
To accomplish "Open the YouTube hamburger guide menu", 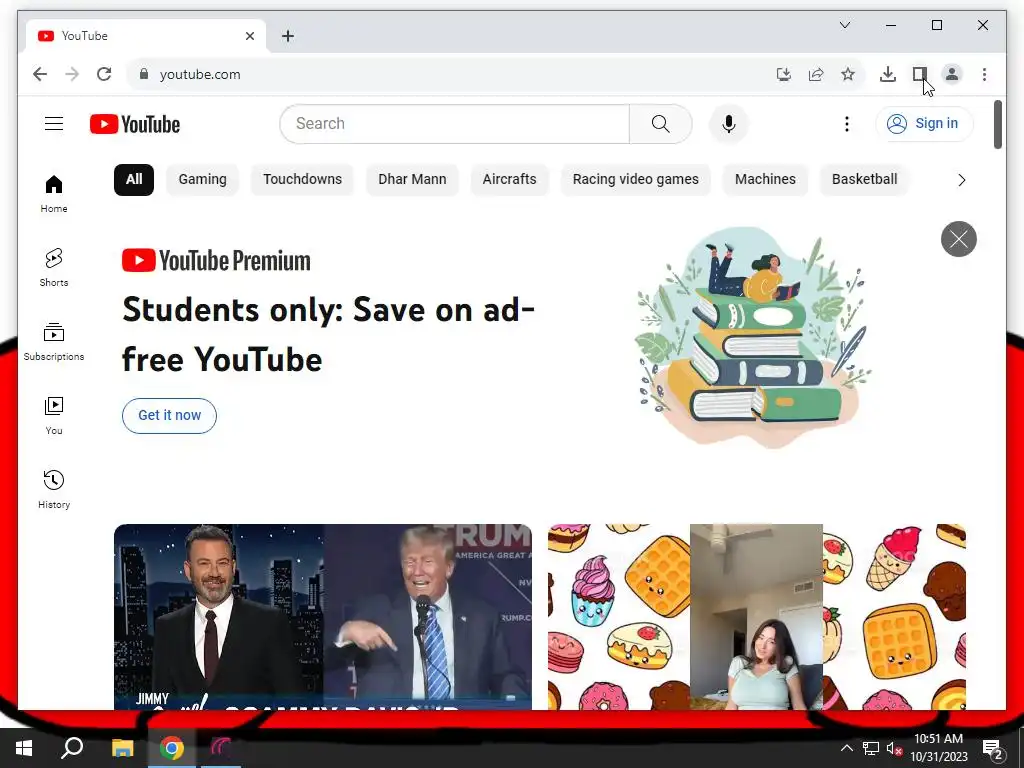I will (54, 123).
